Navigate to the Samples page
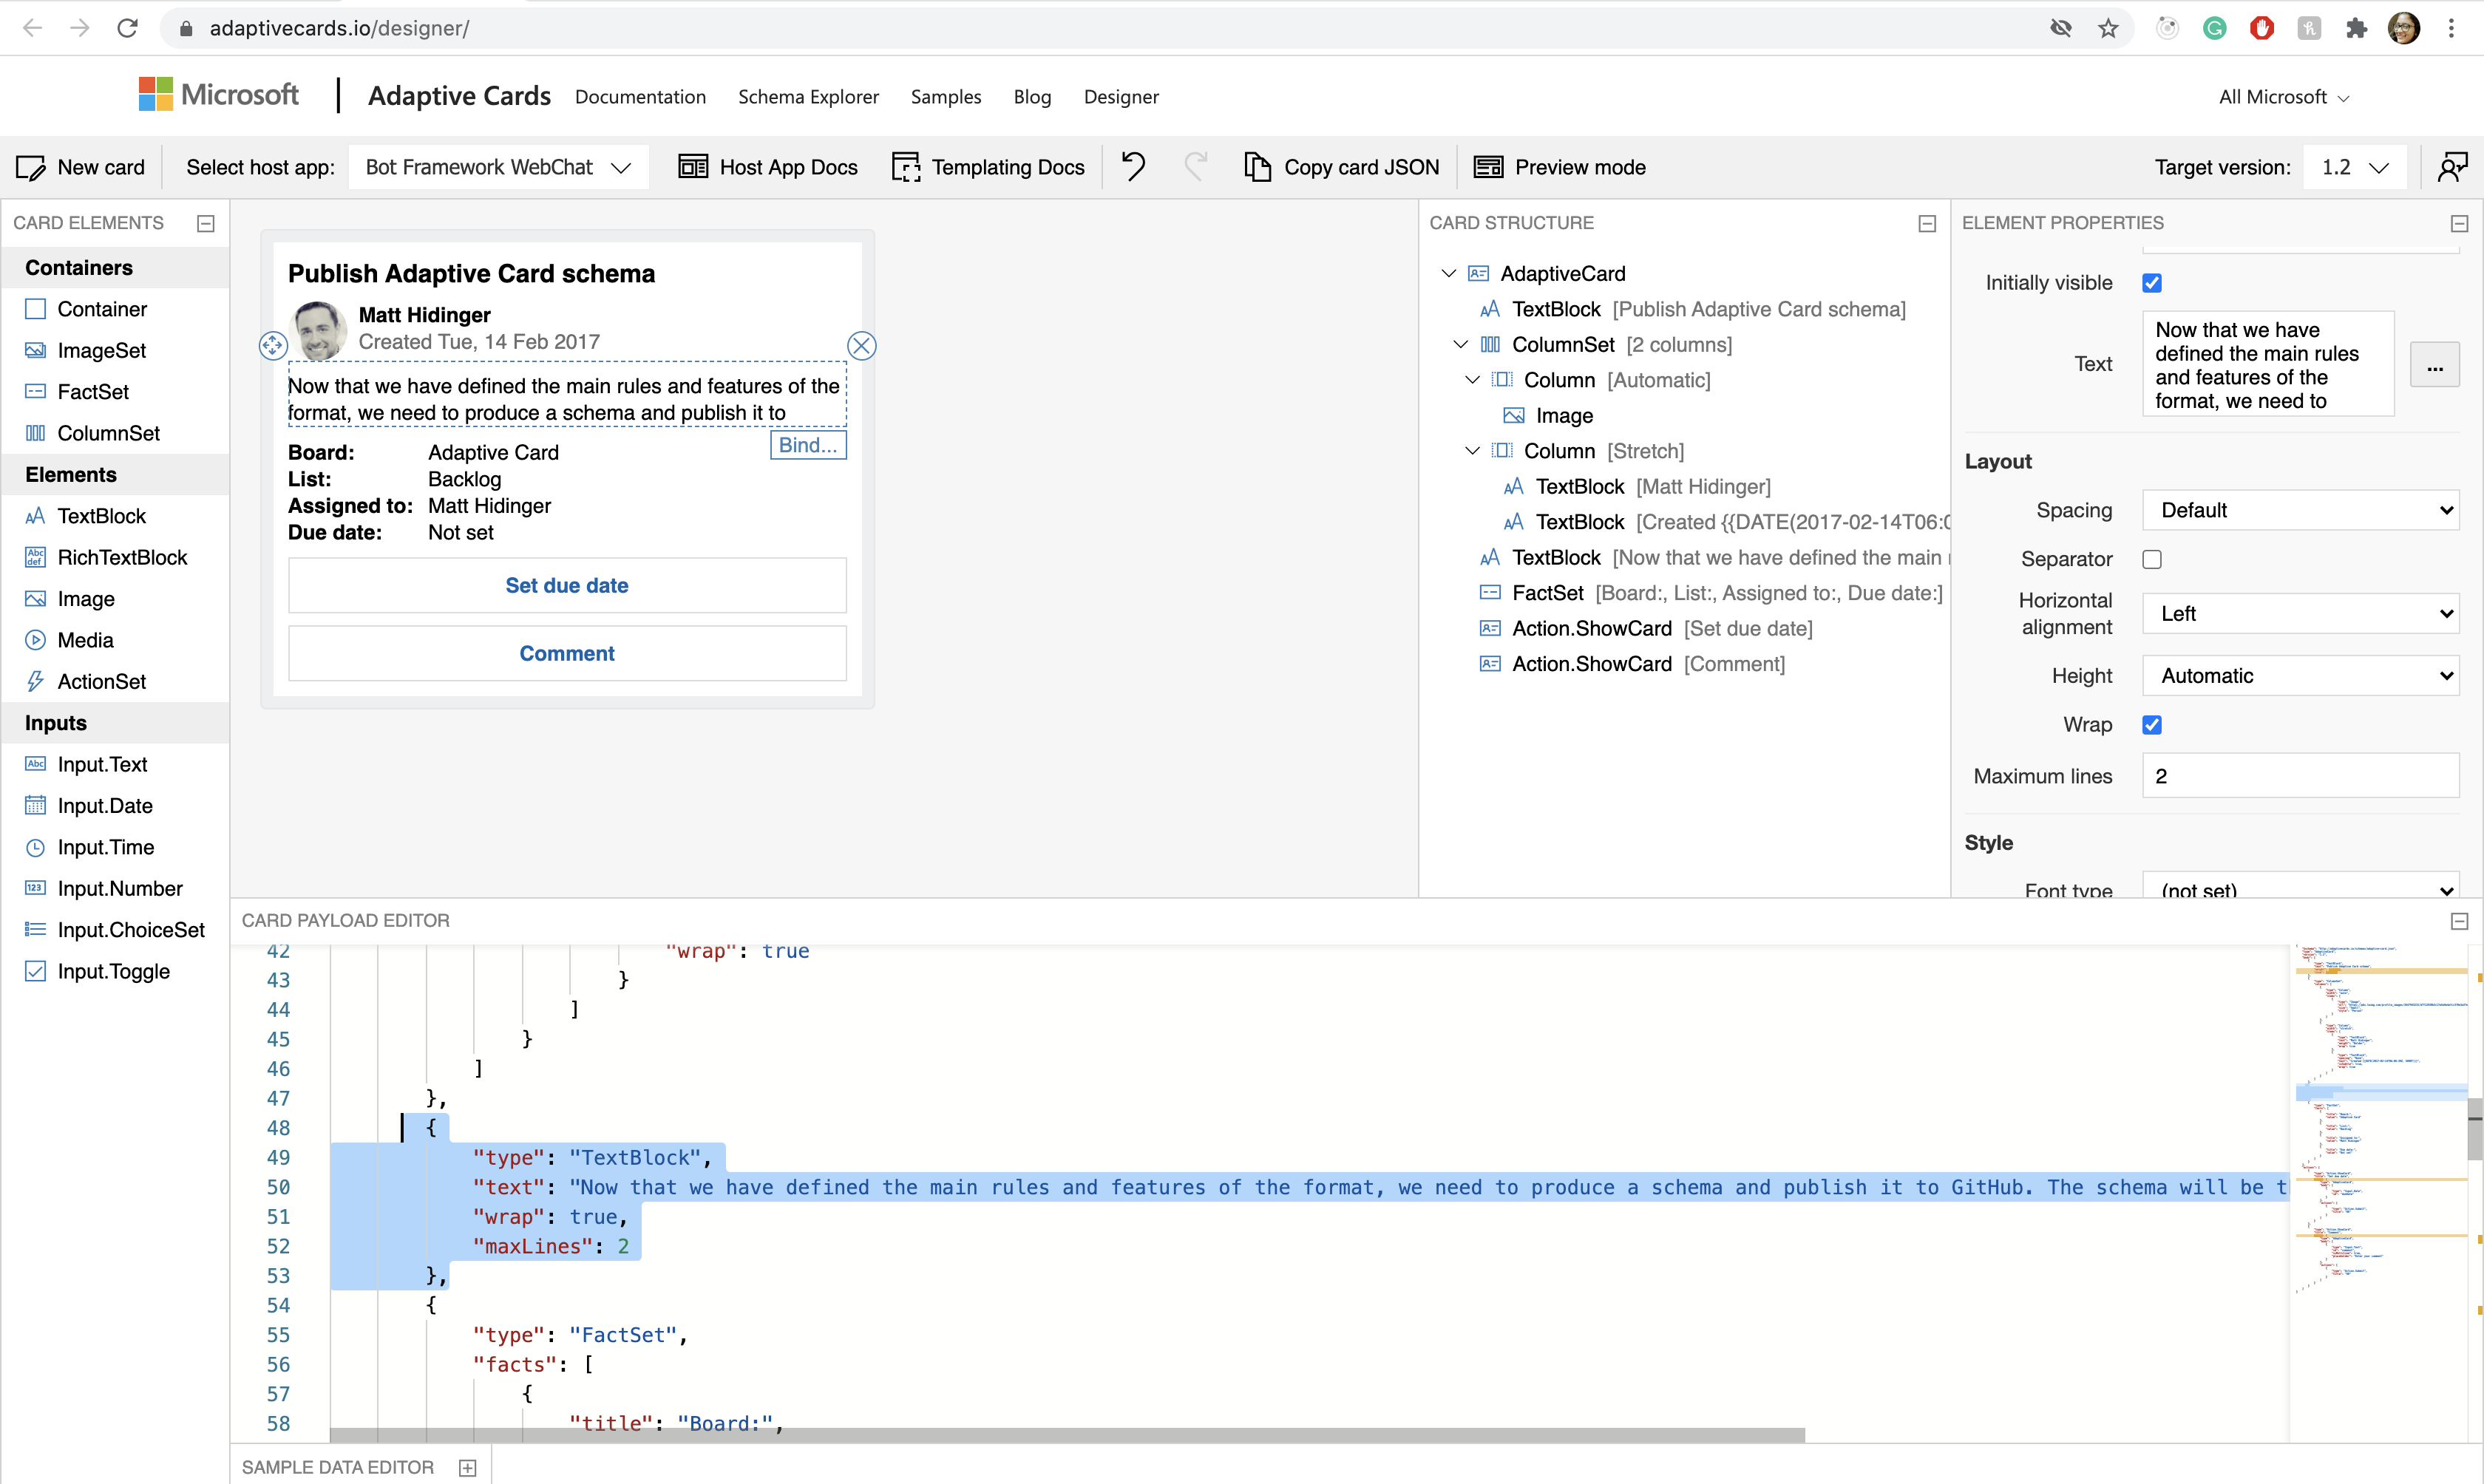The width and height of the screenshot is (2484, 1484). tap(945, 96)
